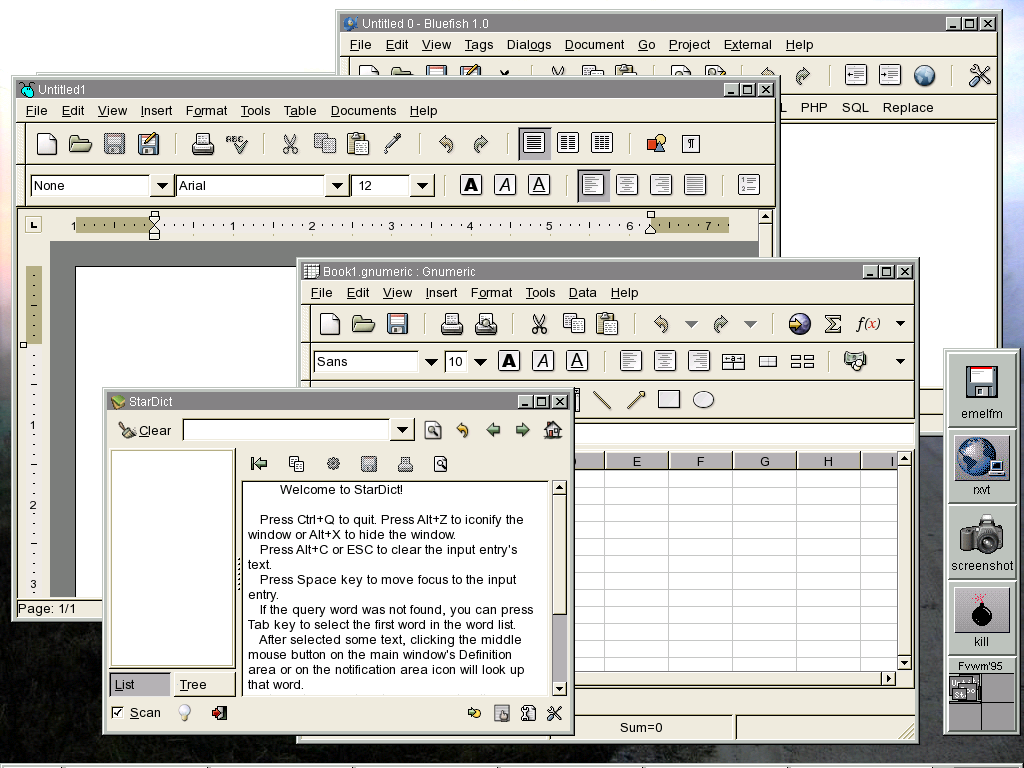Click the StarDict quit door icon

pyautogui.click(x=219, y=712)
